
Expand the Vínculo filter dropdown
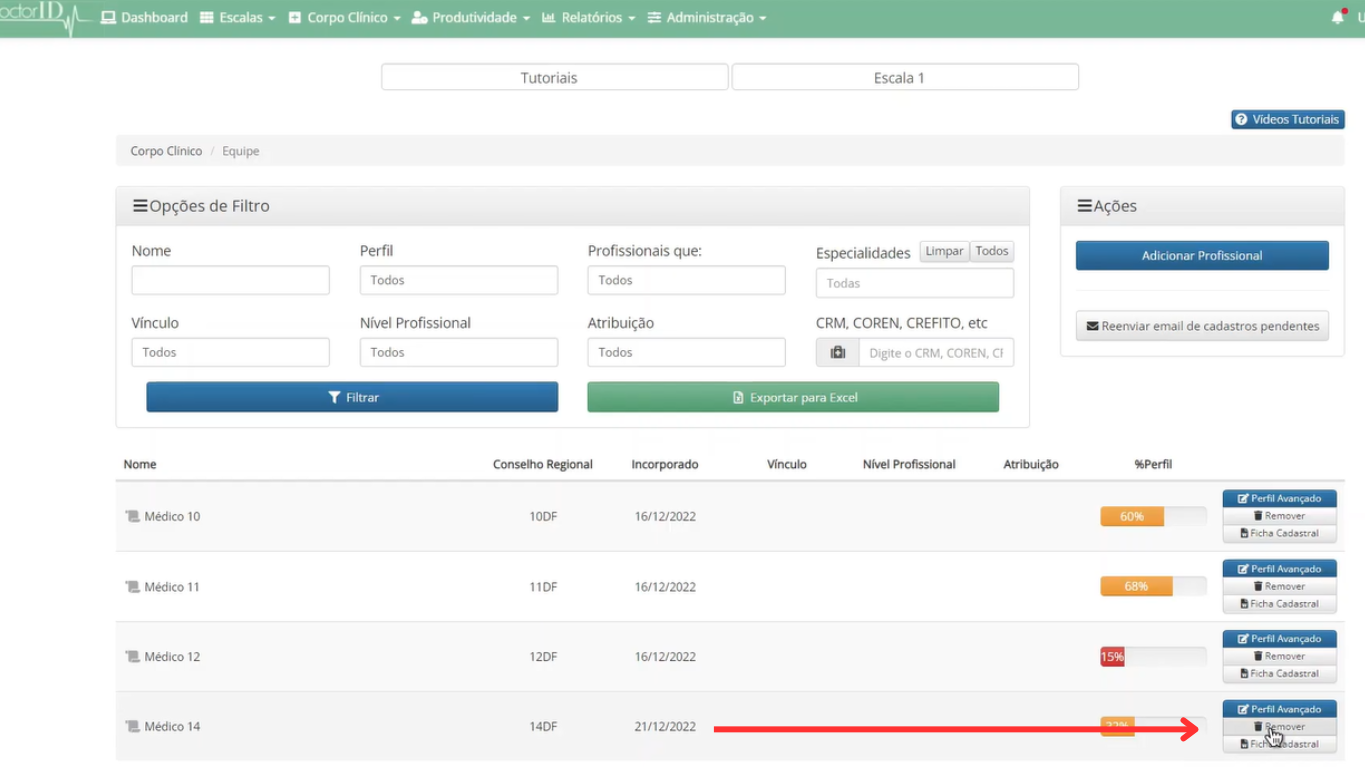(x=230, y=352)
